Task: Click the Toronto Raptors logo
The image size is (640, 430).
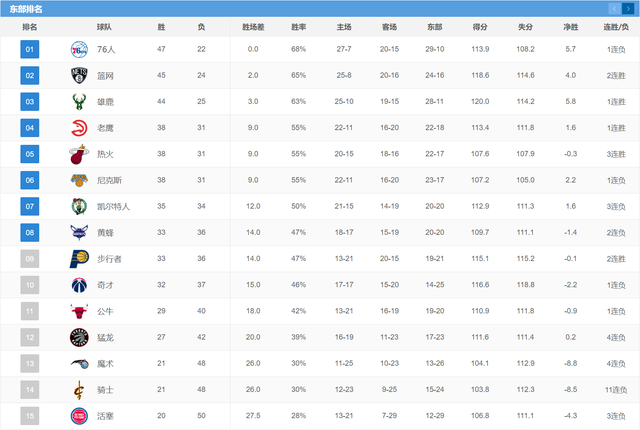Action: coord(79,337)
